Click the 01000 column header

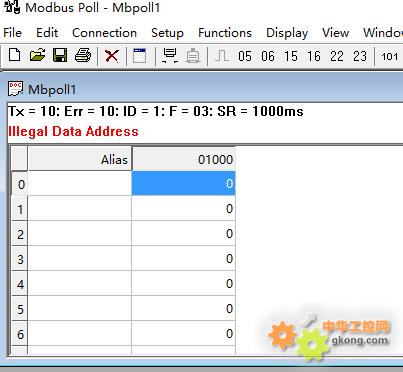point(184,159)
